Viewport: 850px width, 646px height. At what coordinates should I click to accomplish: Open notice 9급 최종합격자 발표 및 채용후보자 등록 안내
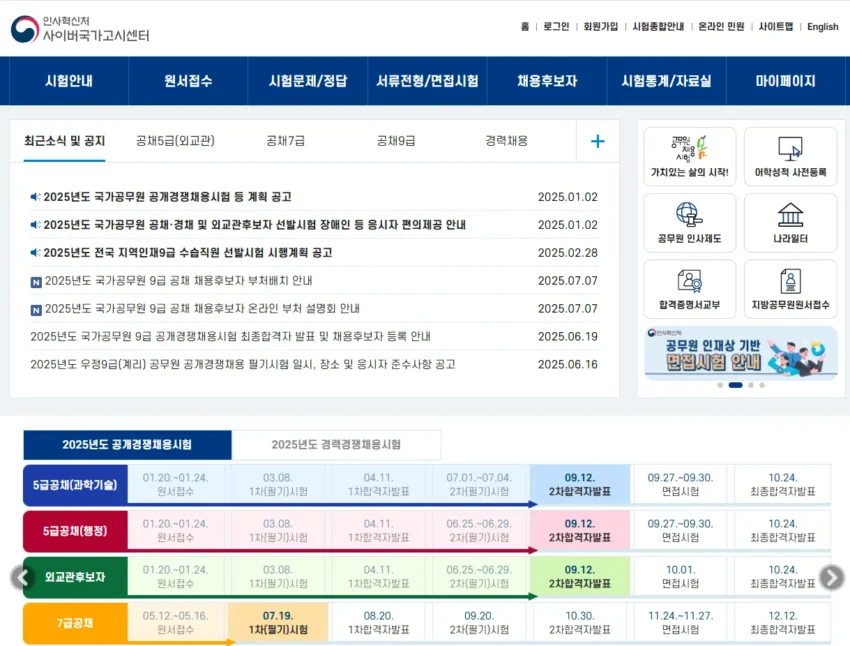[230, 337]
